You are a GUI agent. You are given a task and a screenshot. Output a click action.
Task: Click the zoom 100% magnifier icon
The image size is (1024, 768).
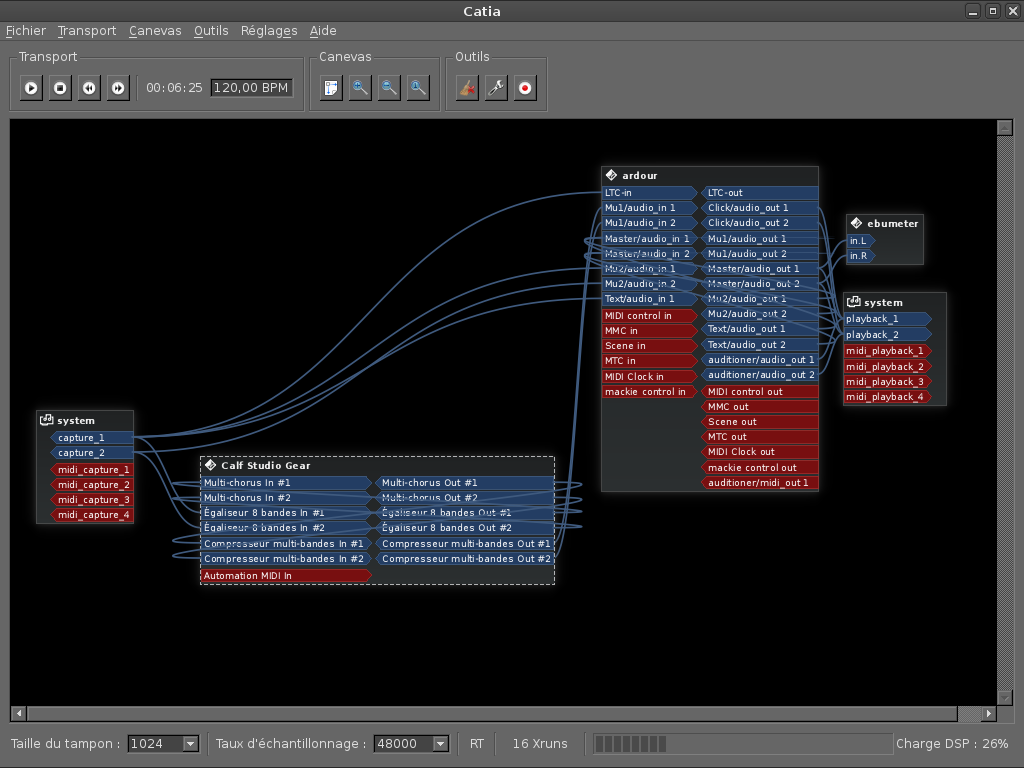pos(418,88)
